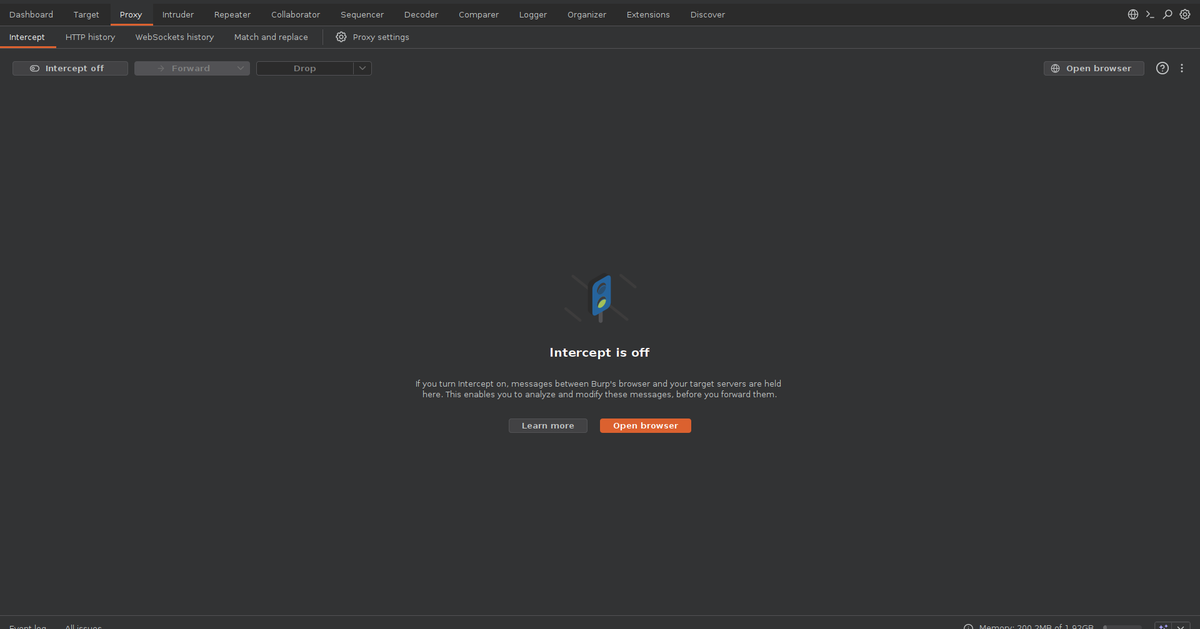
Task: Open the HTTP history sub-tab
Action: [90, 37]
